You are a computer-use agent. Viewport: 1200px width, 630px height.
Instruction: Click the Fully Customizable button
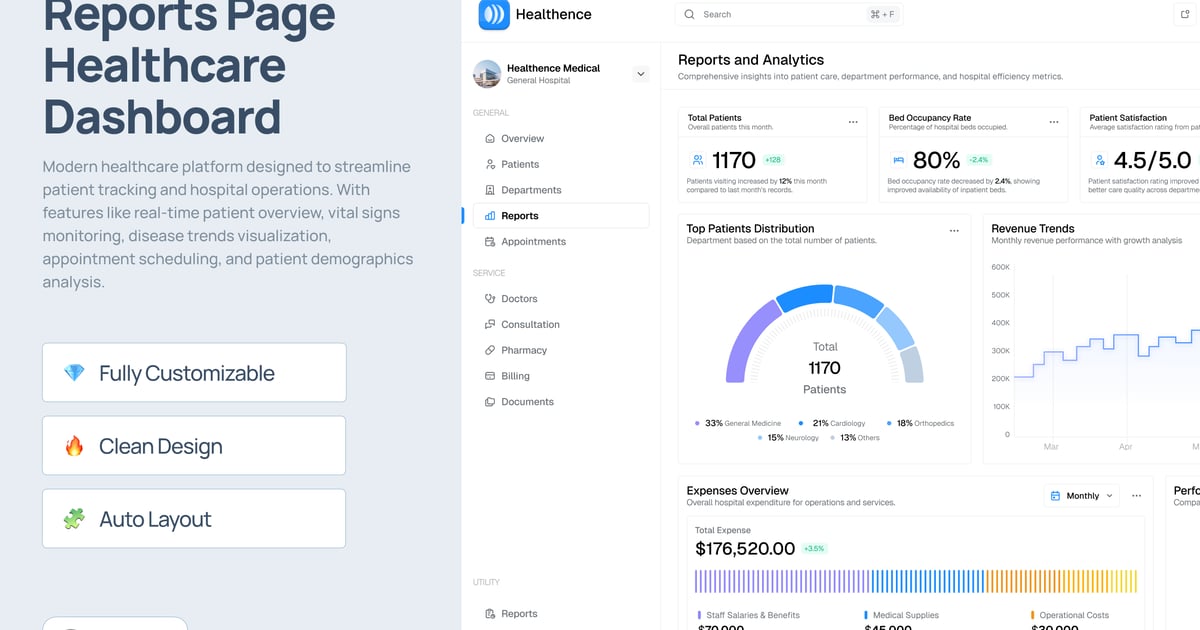(194, 371)
